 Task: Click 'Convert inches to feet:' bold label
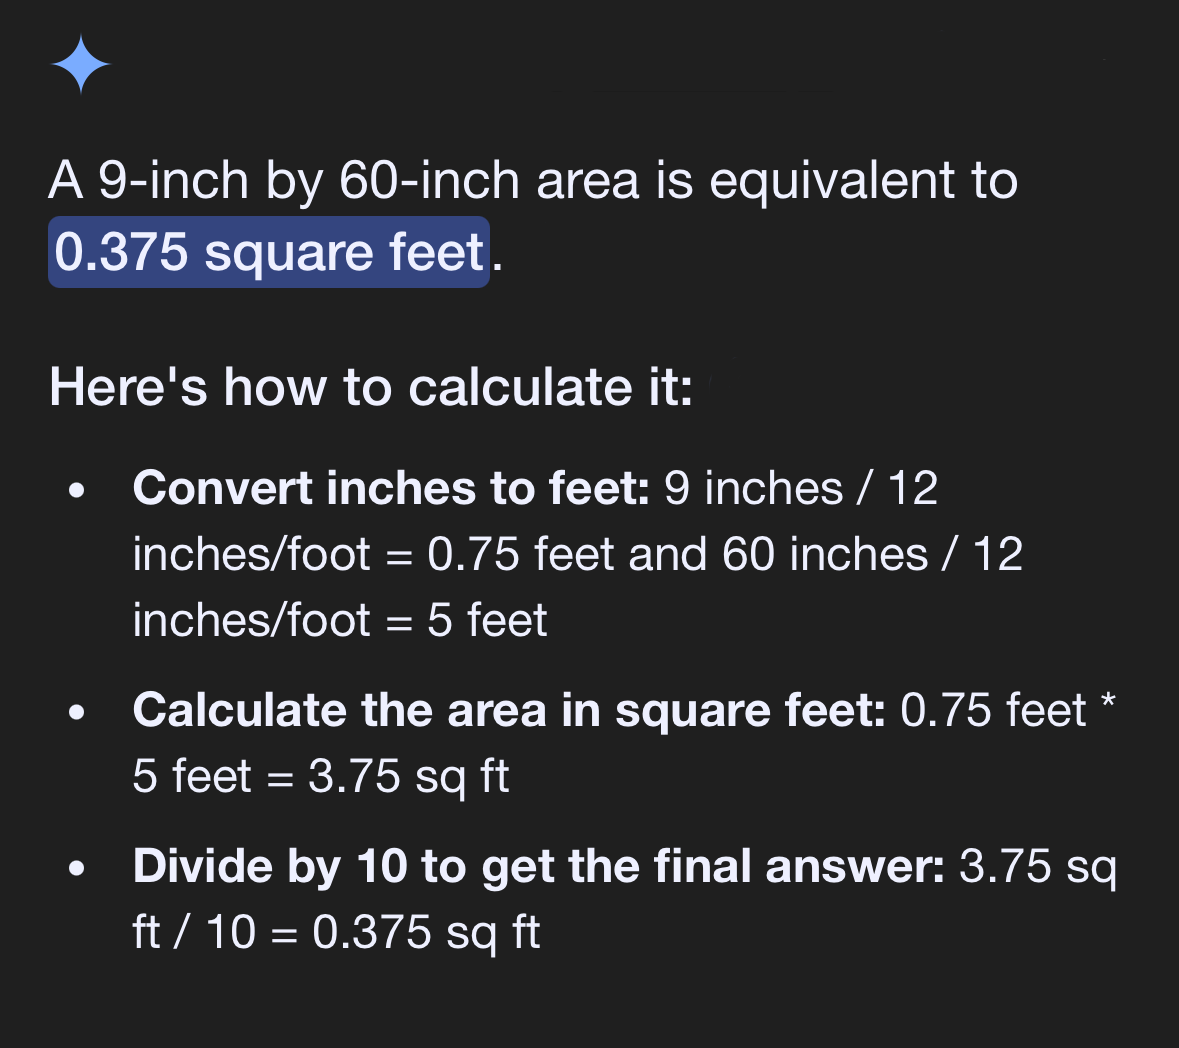click(x=391, y=489)
